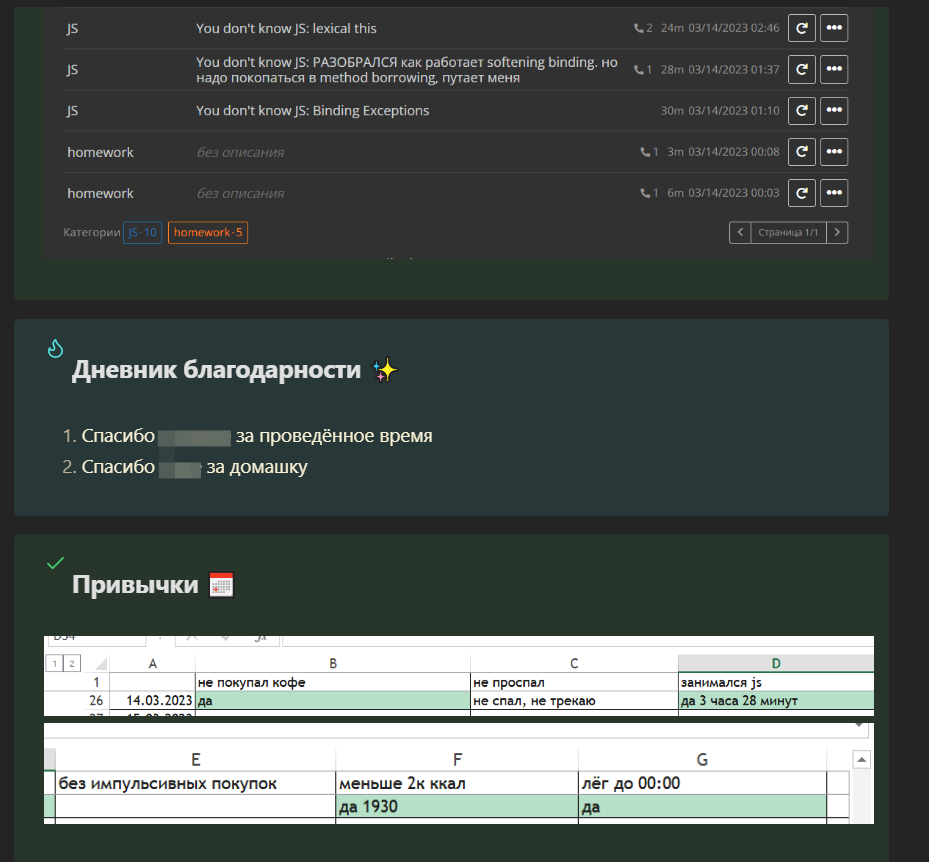Select column F header
This screenshot has width=929, height=862.
click(457, 760)
